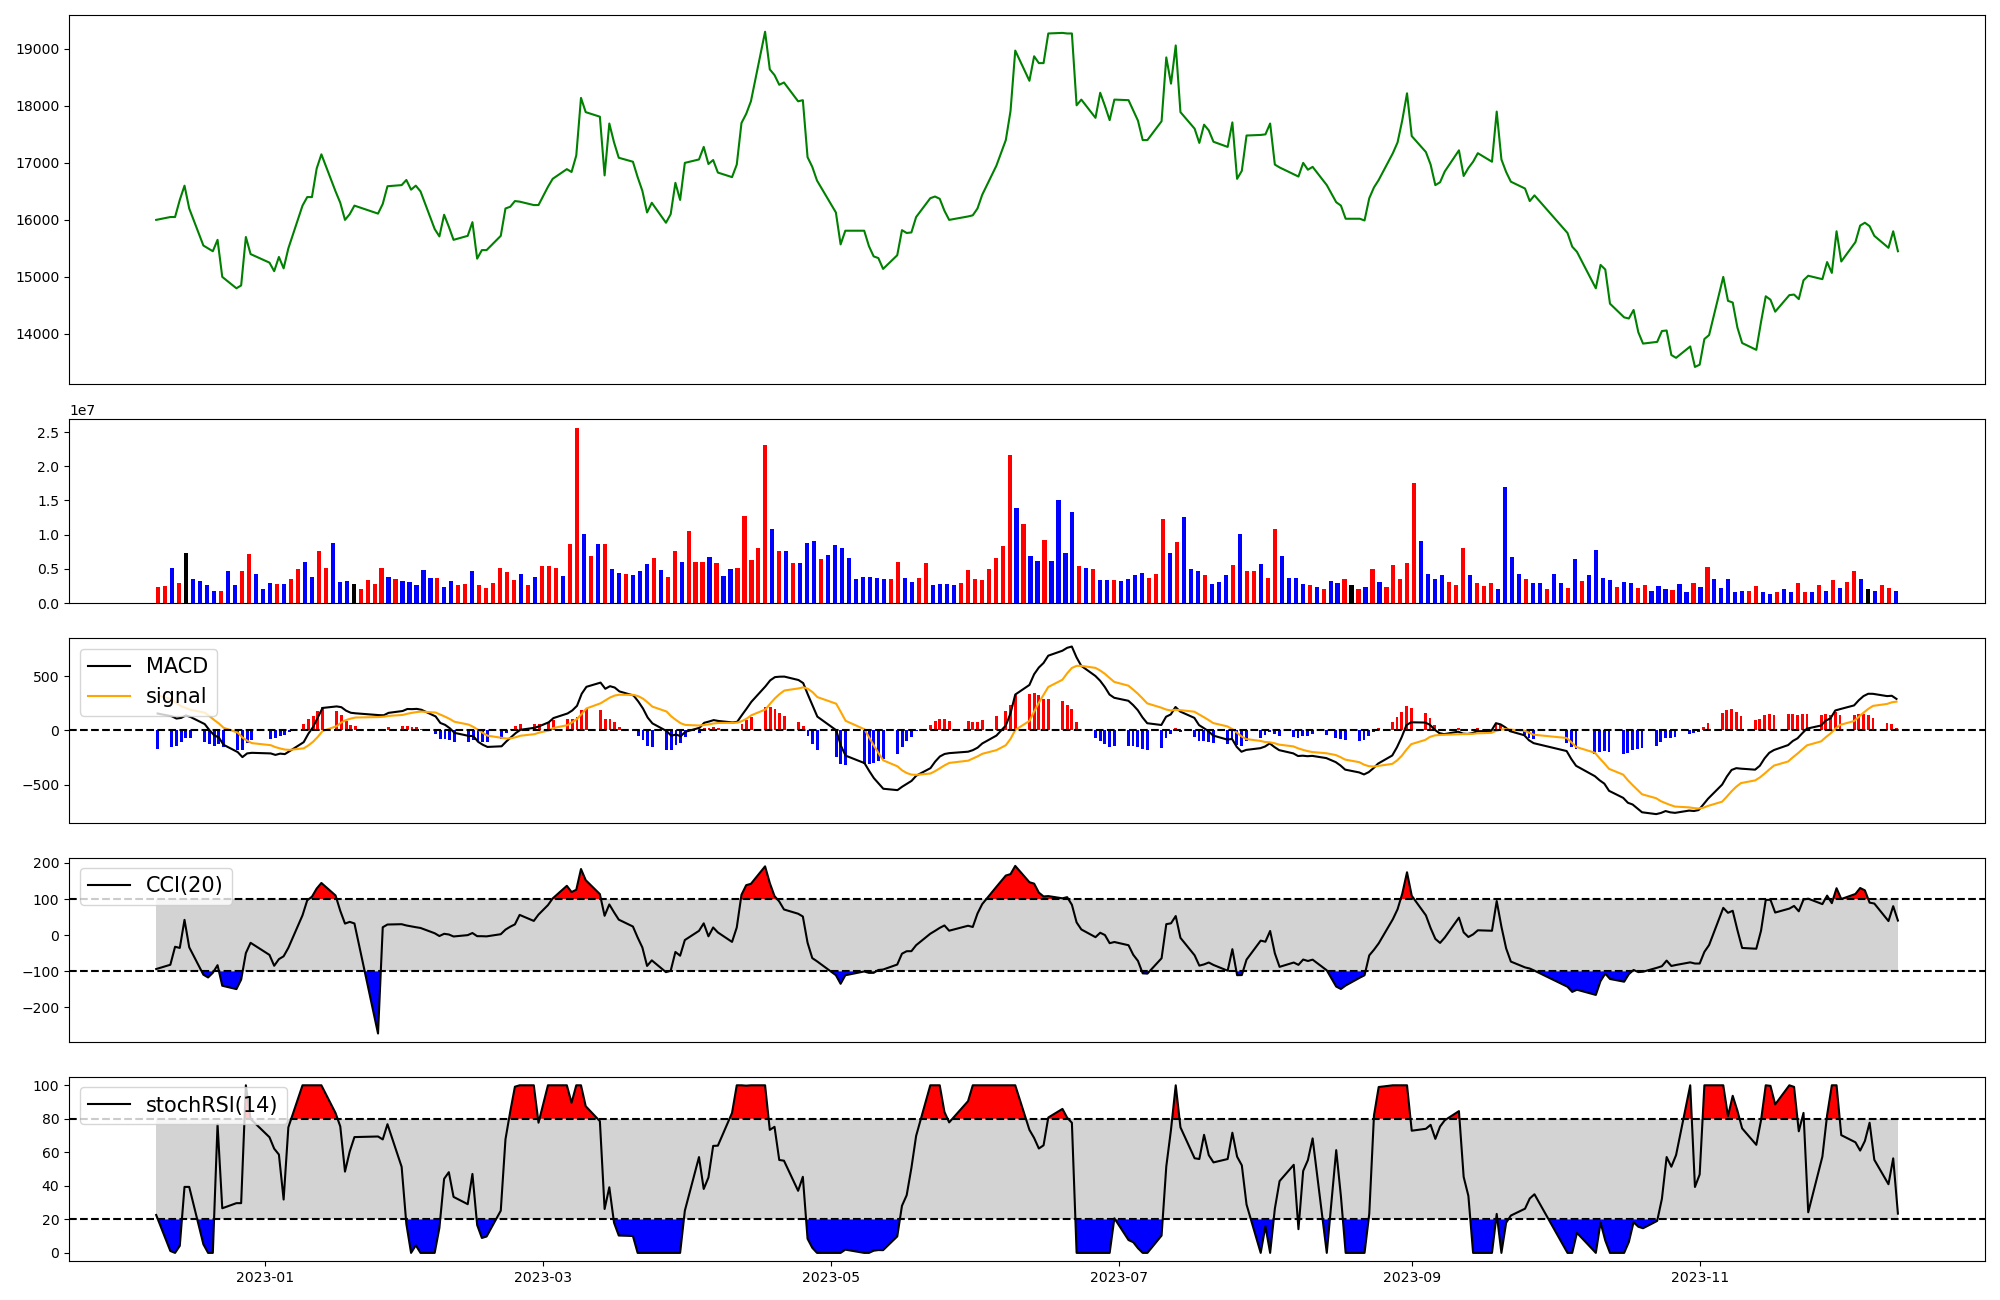This screenshot has width=2000, height=1300.
Task: Click the orange signal legend line
Action: (110, 696)
